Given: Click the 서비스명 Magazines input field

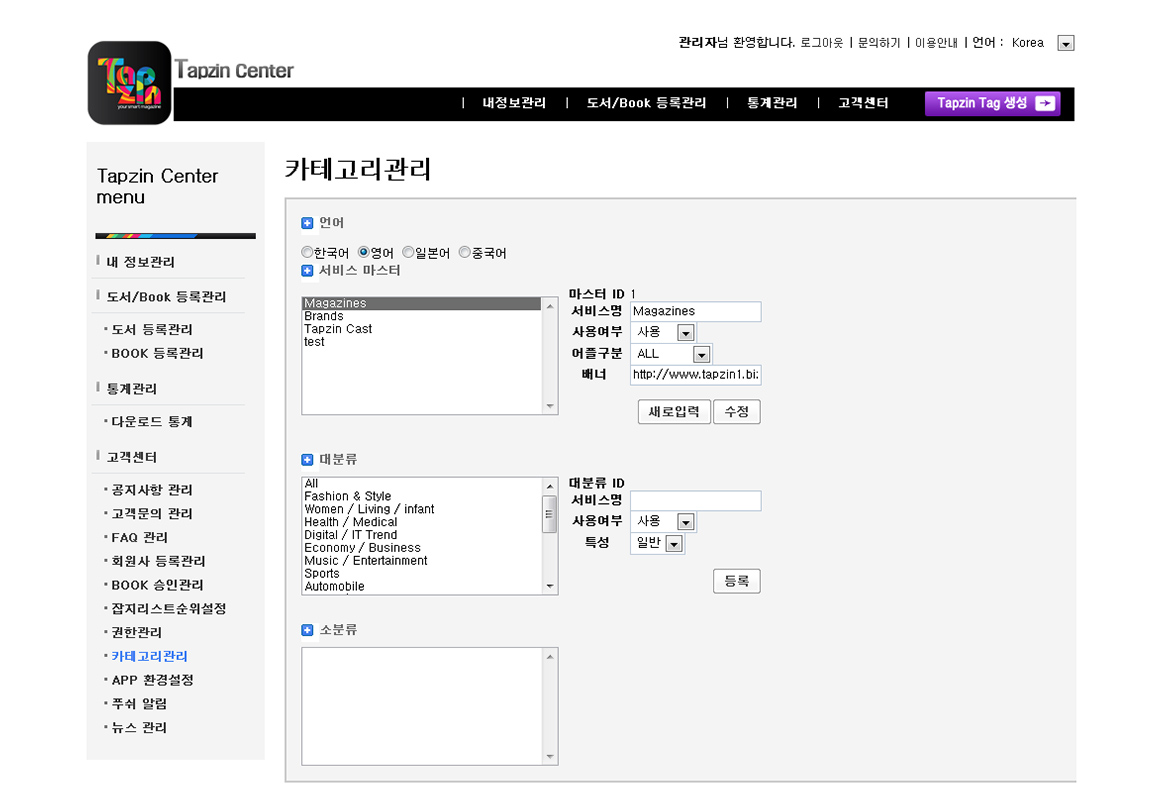Looking at the screenshot, I should click(696, 312).
